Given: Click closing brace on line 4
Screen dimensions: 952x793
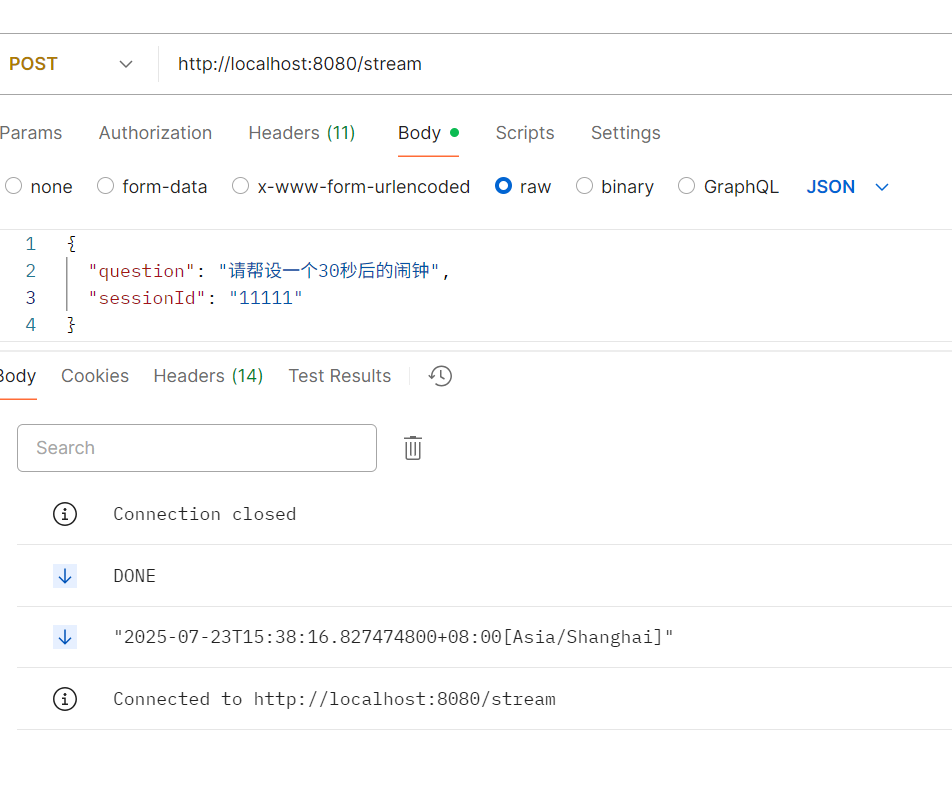Looking at the screenshot, I should coord(71,325).
